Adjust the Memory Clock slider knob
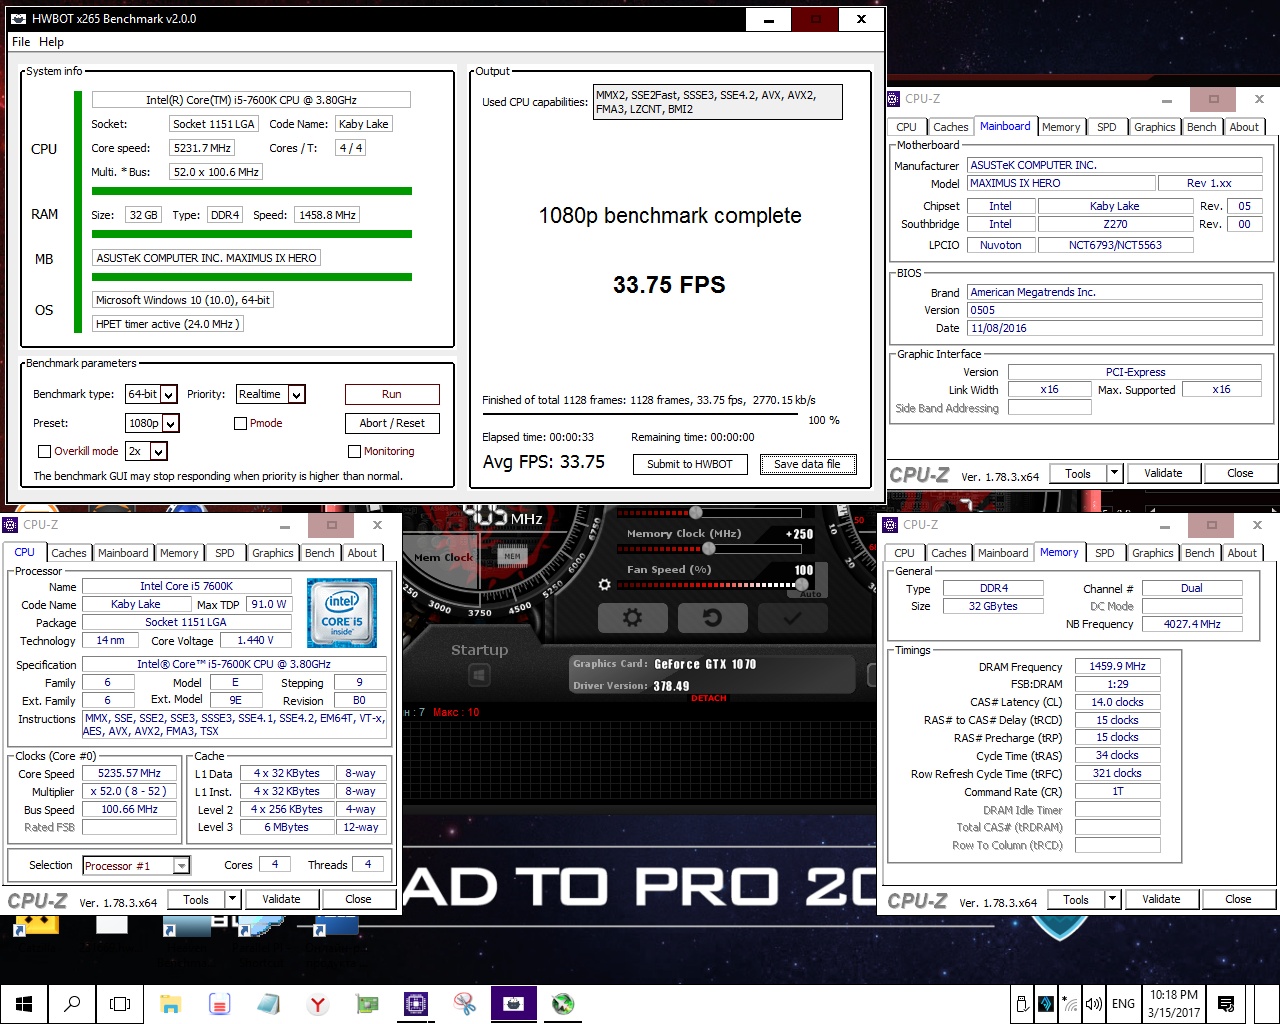 709,549
